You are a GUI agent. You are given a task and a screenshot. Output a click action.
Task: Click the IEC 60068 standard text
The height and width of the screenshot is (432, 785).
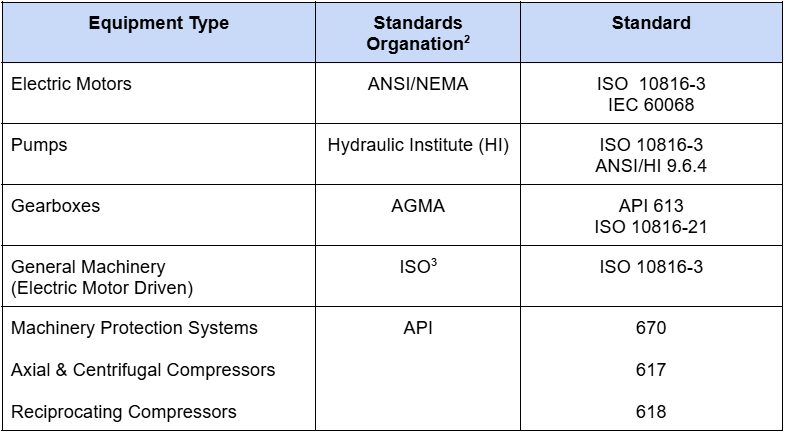point(650,104)
